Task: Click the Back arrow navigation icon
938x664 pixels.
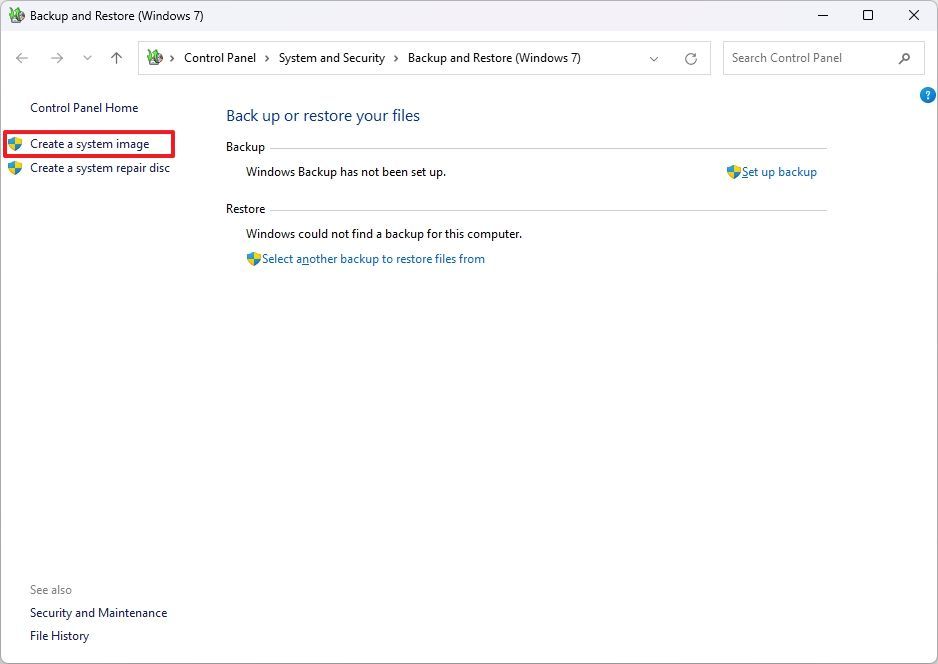Action: pyautogui.click(x=22, y=58)
